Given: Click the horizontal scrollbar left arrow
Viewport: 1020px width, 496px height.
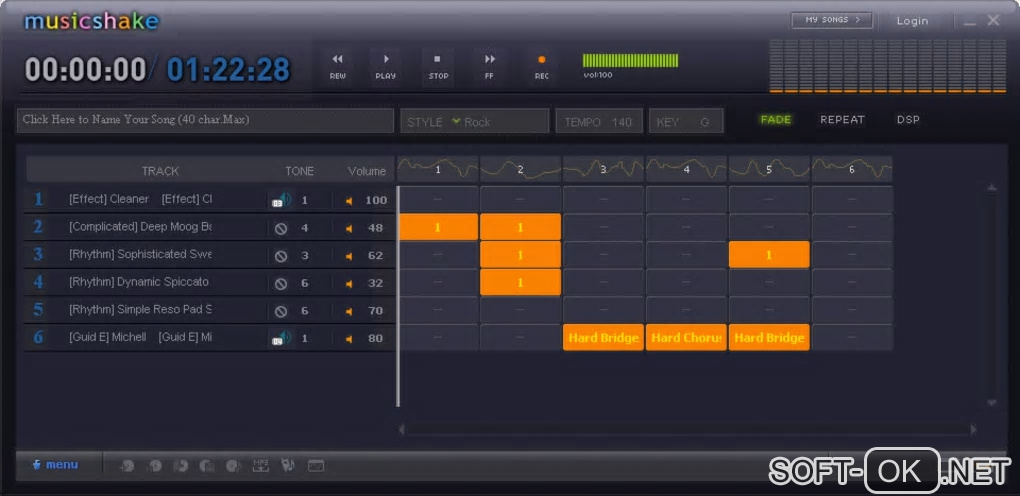Looking at the screenshot, I should point(402,430).
